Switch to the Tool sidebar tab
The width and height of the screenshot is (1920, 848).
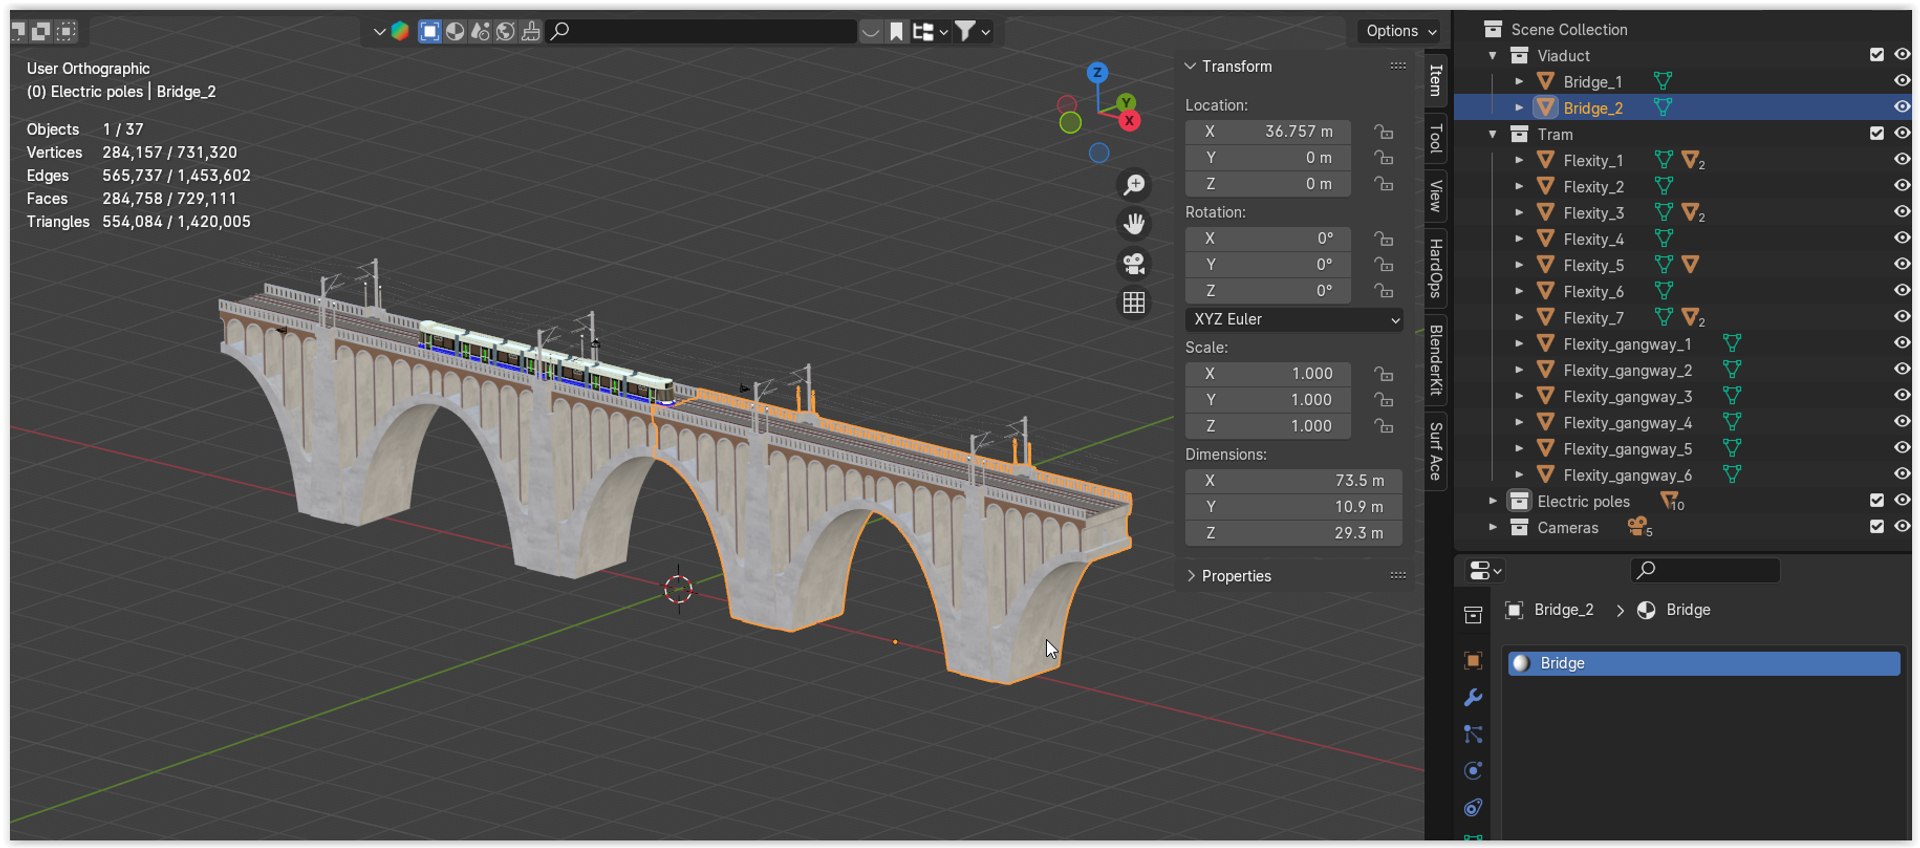1436,138
